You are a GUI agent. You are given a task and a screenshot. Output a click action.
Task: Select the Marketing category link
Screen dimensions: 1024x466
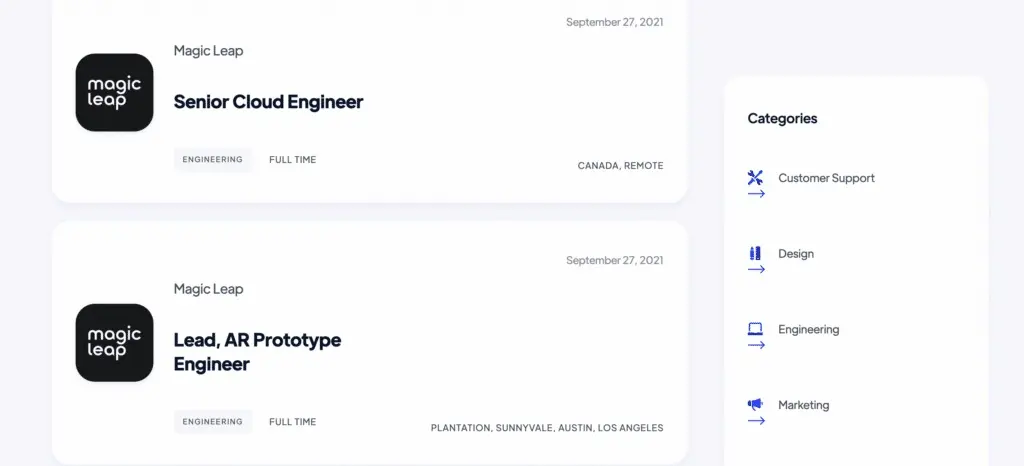tap(803, 405)
